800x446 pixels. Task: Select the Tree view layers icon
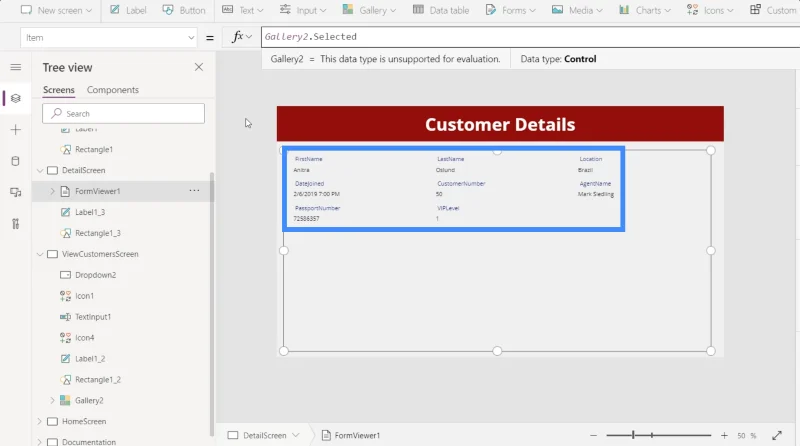click(16, 98)
